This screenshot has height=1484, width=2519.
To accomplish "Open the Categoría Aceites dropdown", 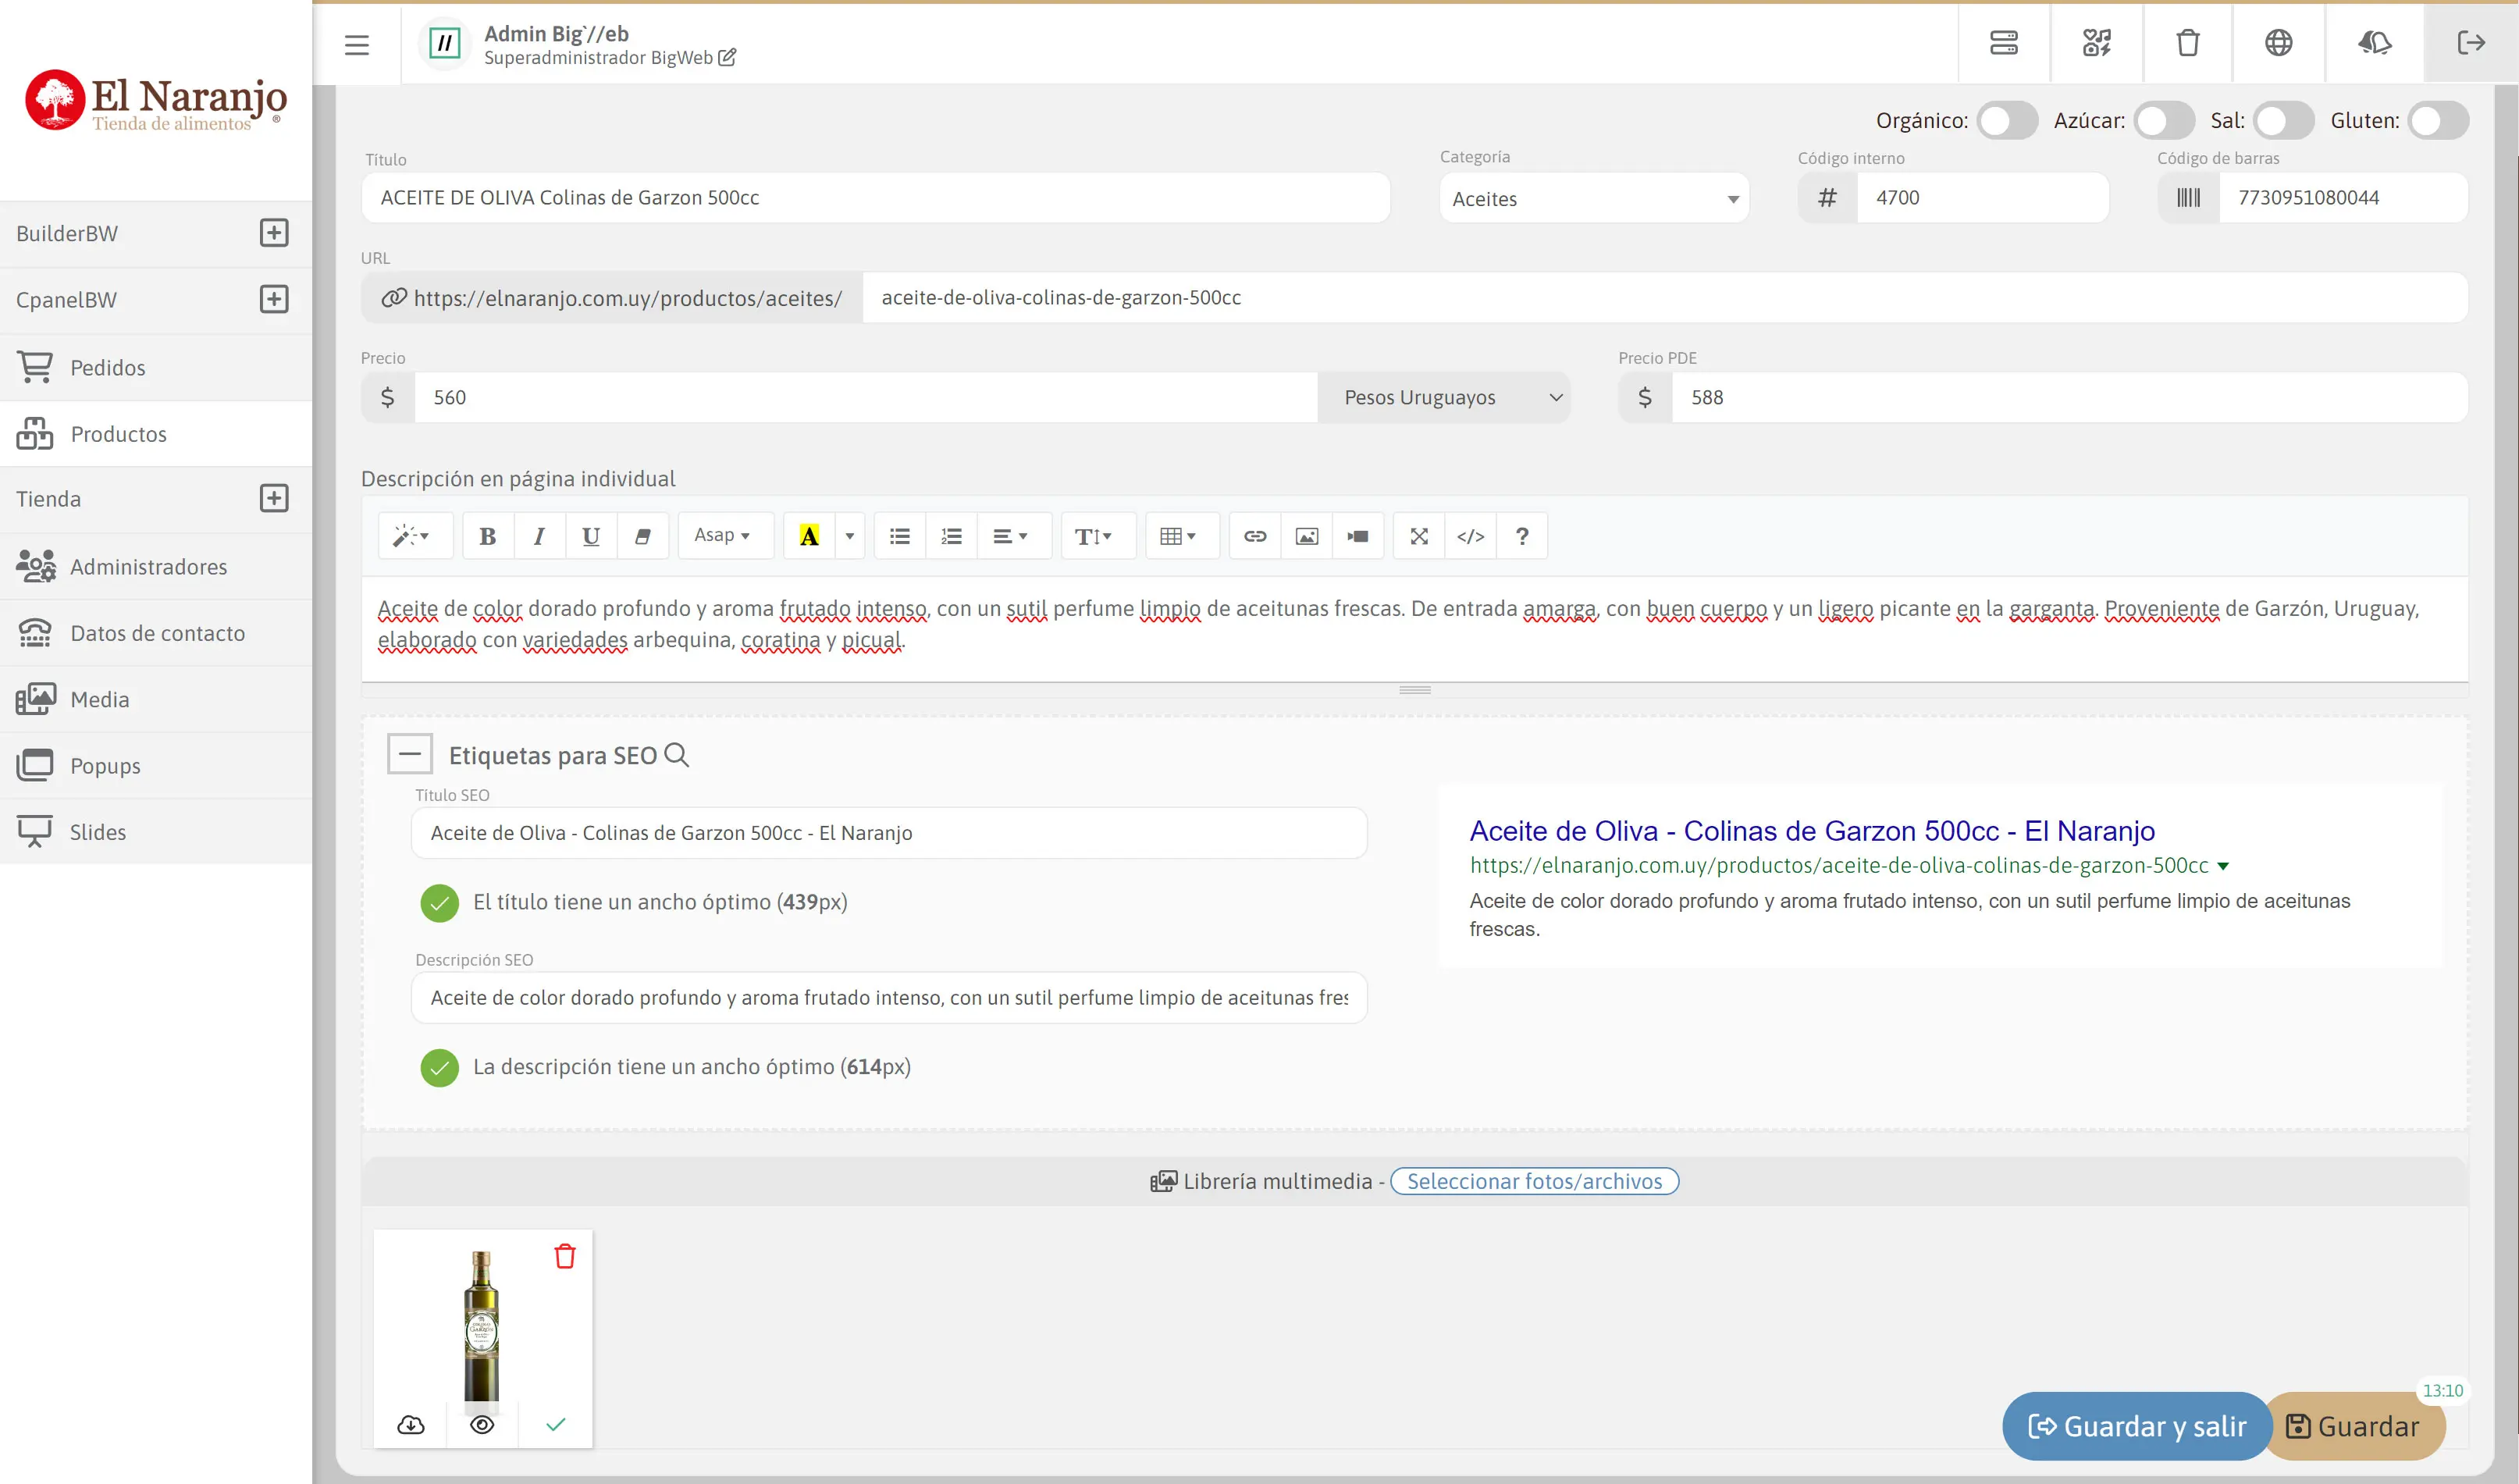I will [1594, 199].
